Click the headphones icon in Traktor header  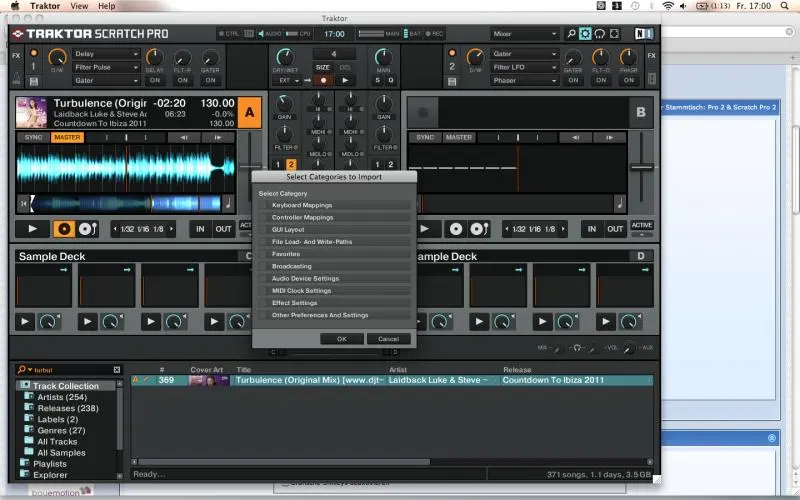click(600, 33)
